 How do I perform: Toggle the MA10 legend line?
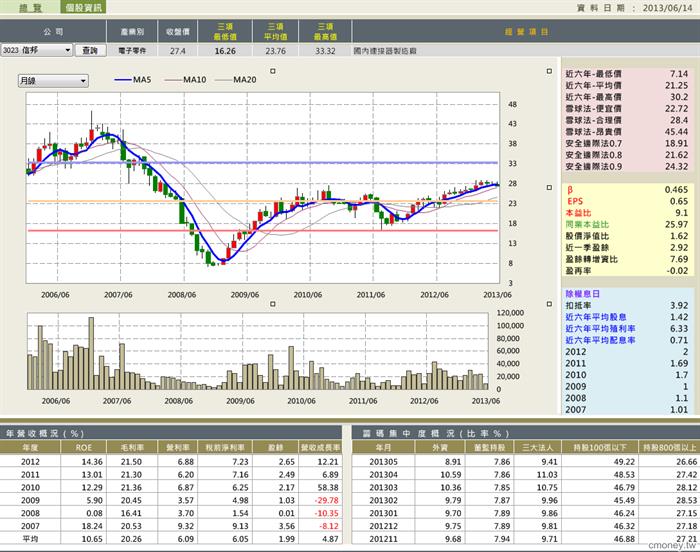(185, 80)
